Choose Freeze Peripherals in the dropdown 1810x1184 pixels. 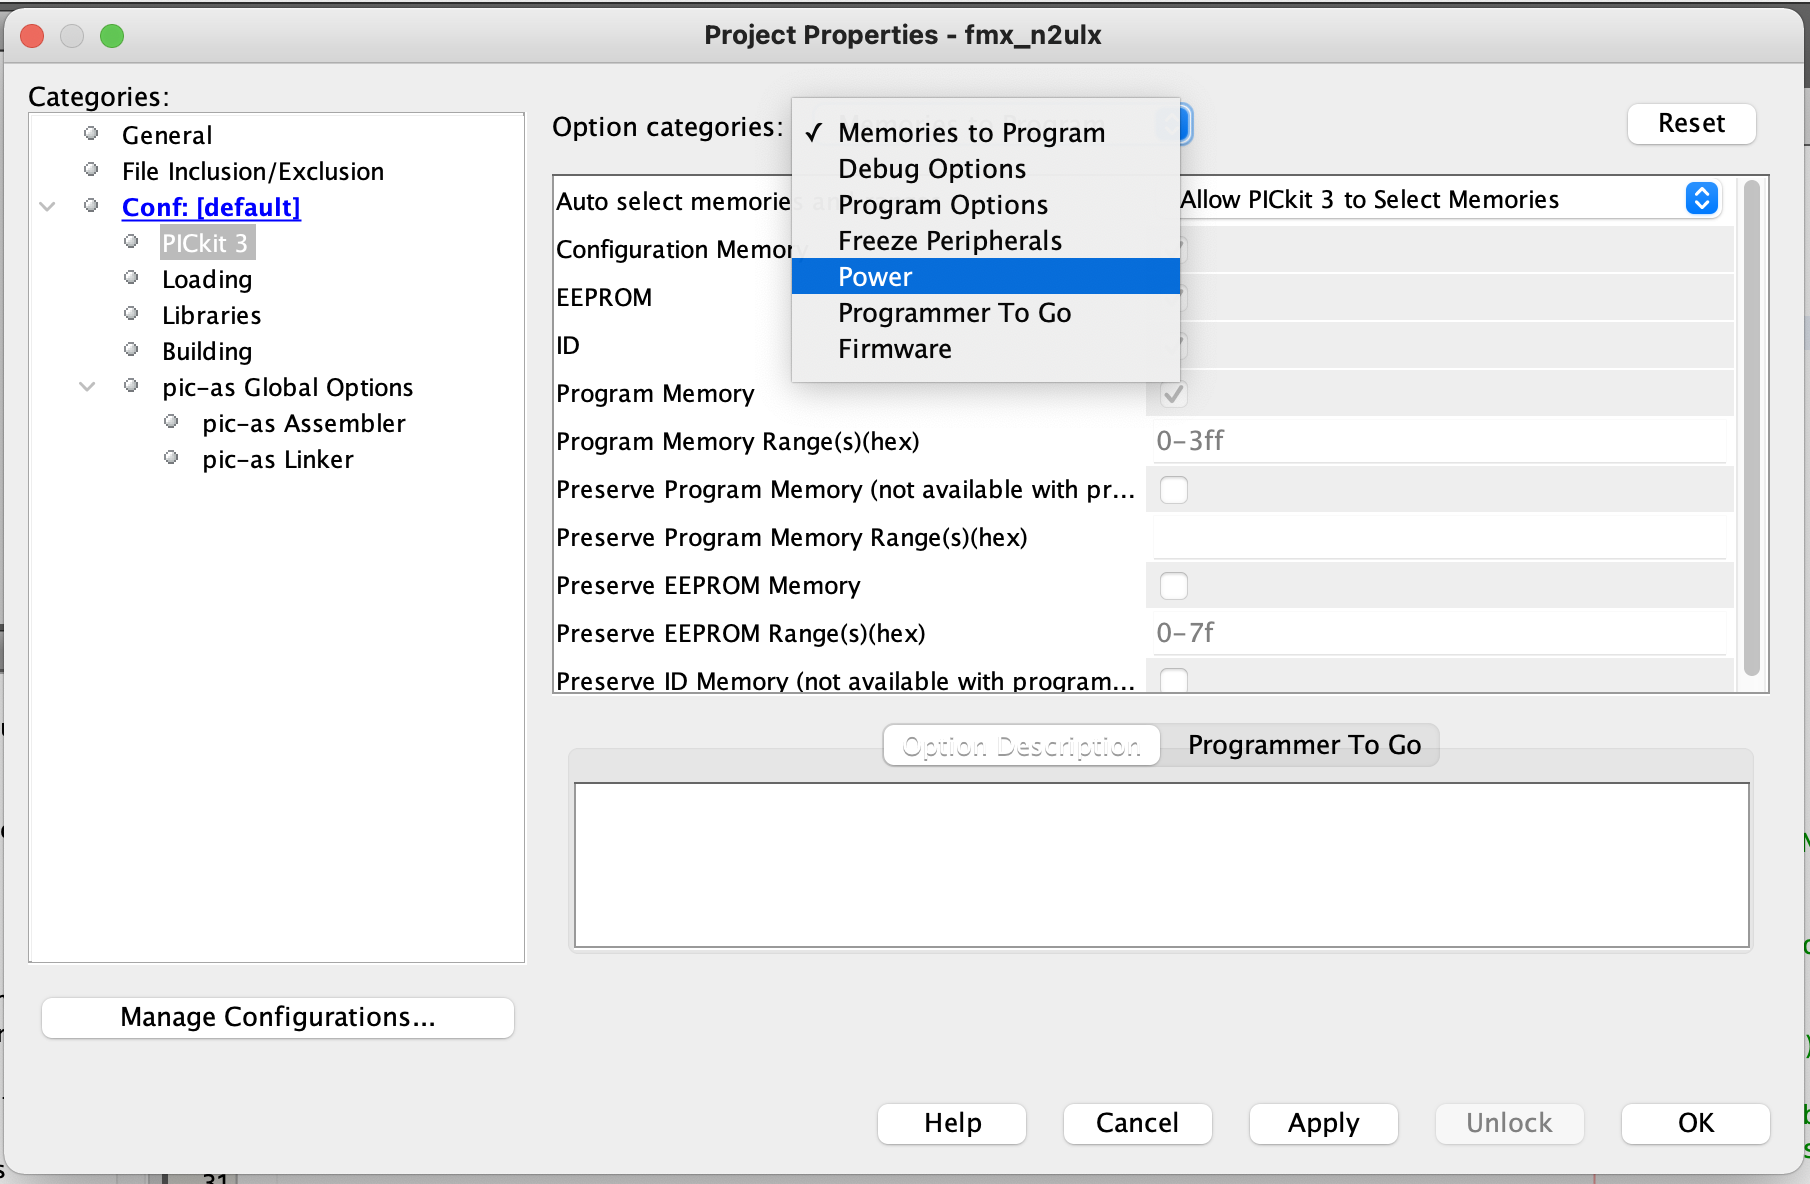point(949,241)
